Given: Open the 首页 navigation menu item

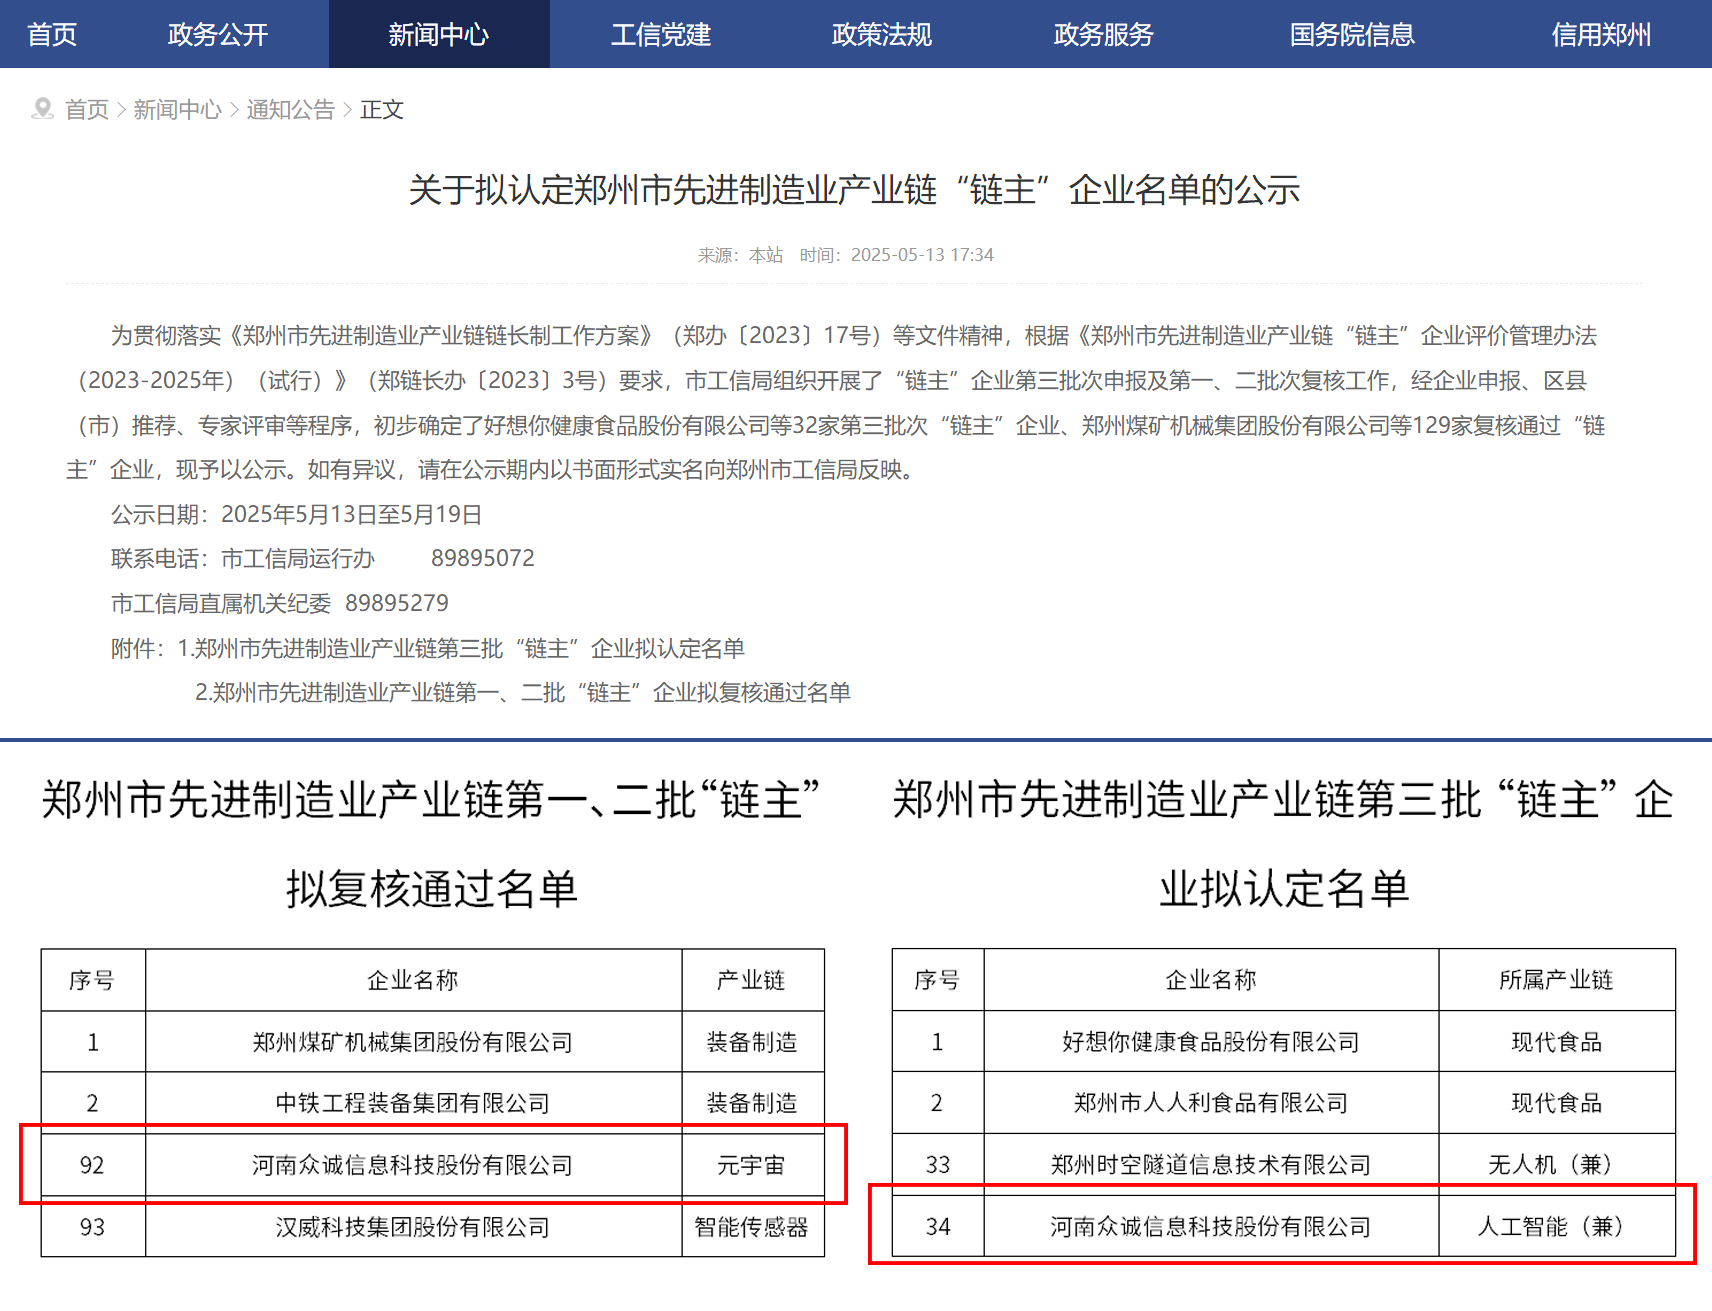Looking at the screenshot, I should click(52, 34).
